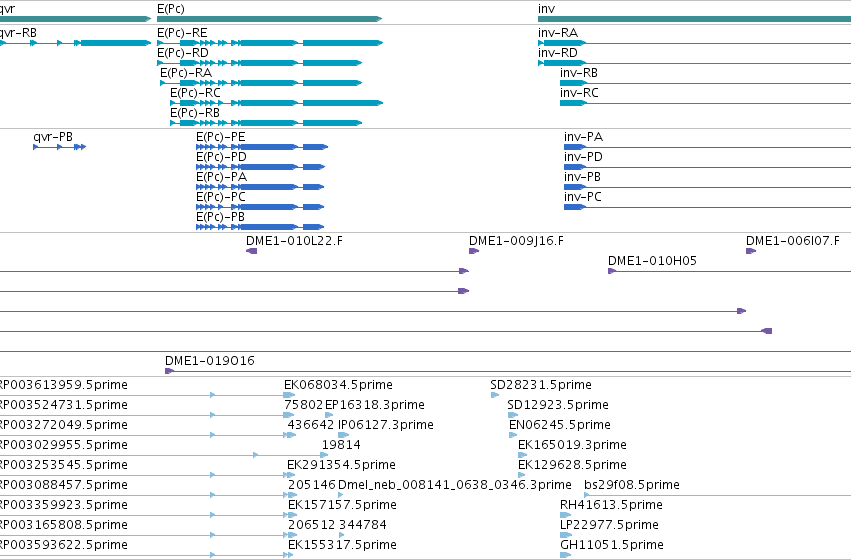Select EST EK129628.5prime
Screen dimensions: 851x560
tap(522, 475)
